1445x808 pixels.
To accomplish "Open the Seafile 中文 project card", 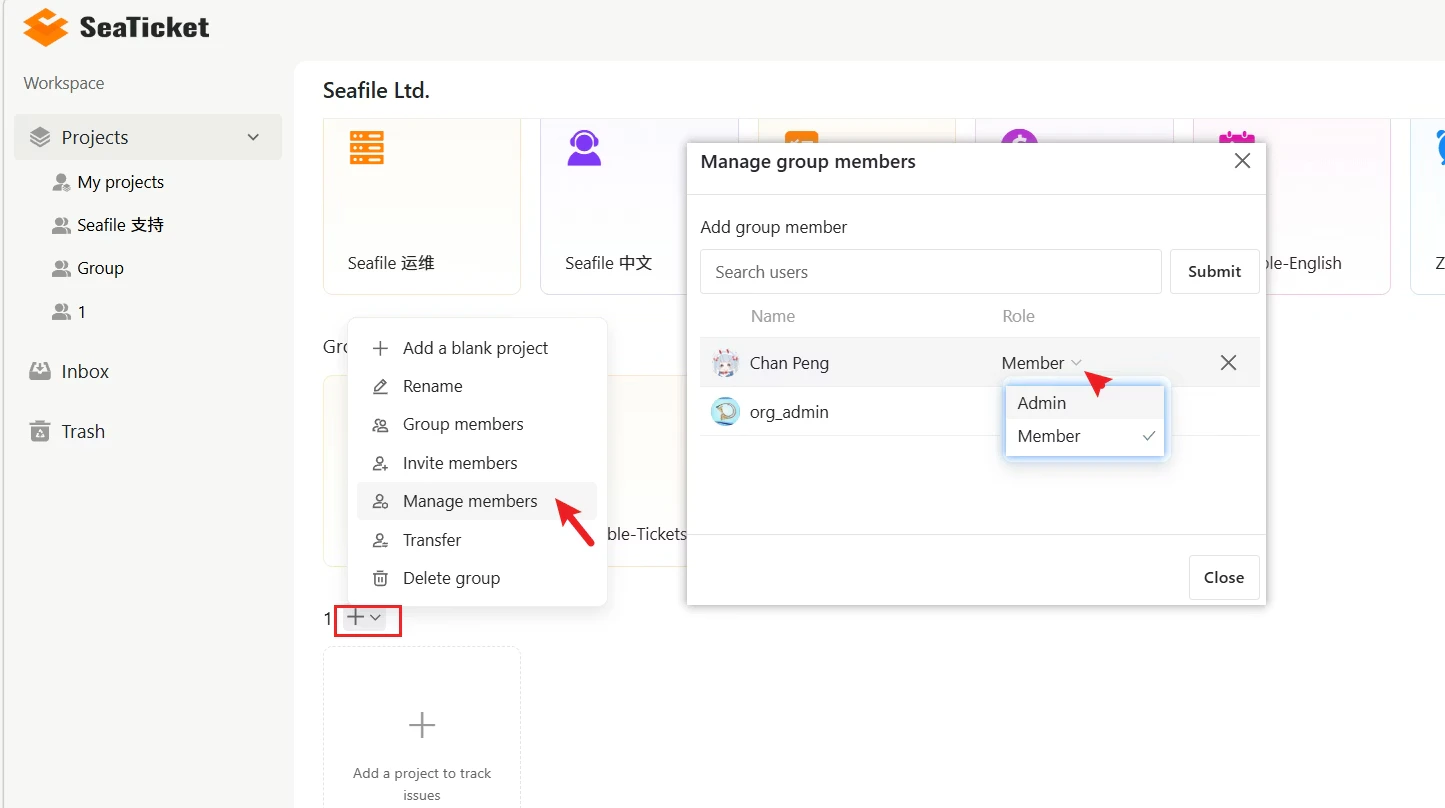I will [x=612, y=206].
